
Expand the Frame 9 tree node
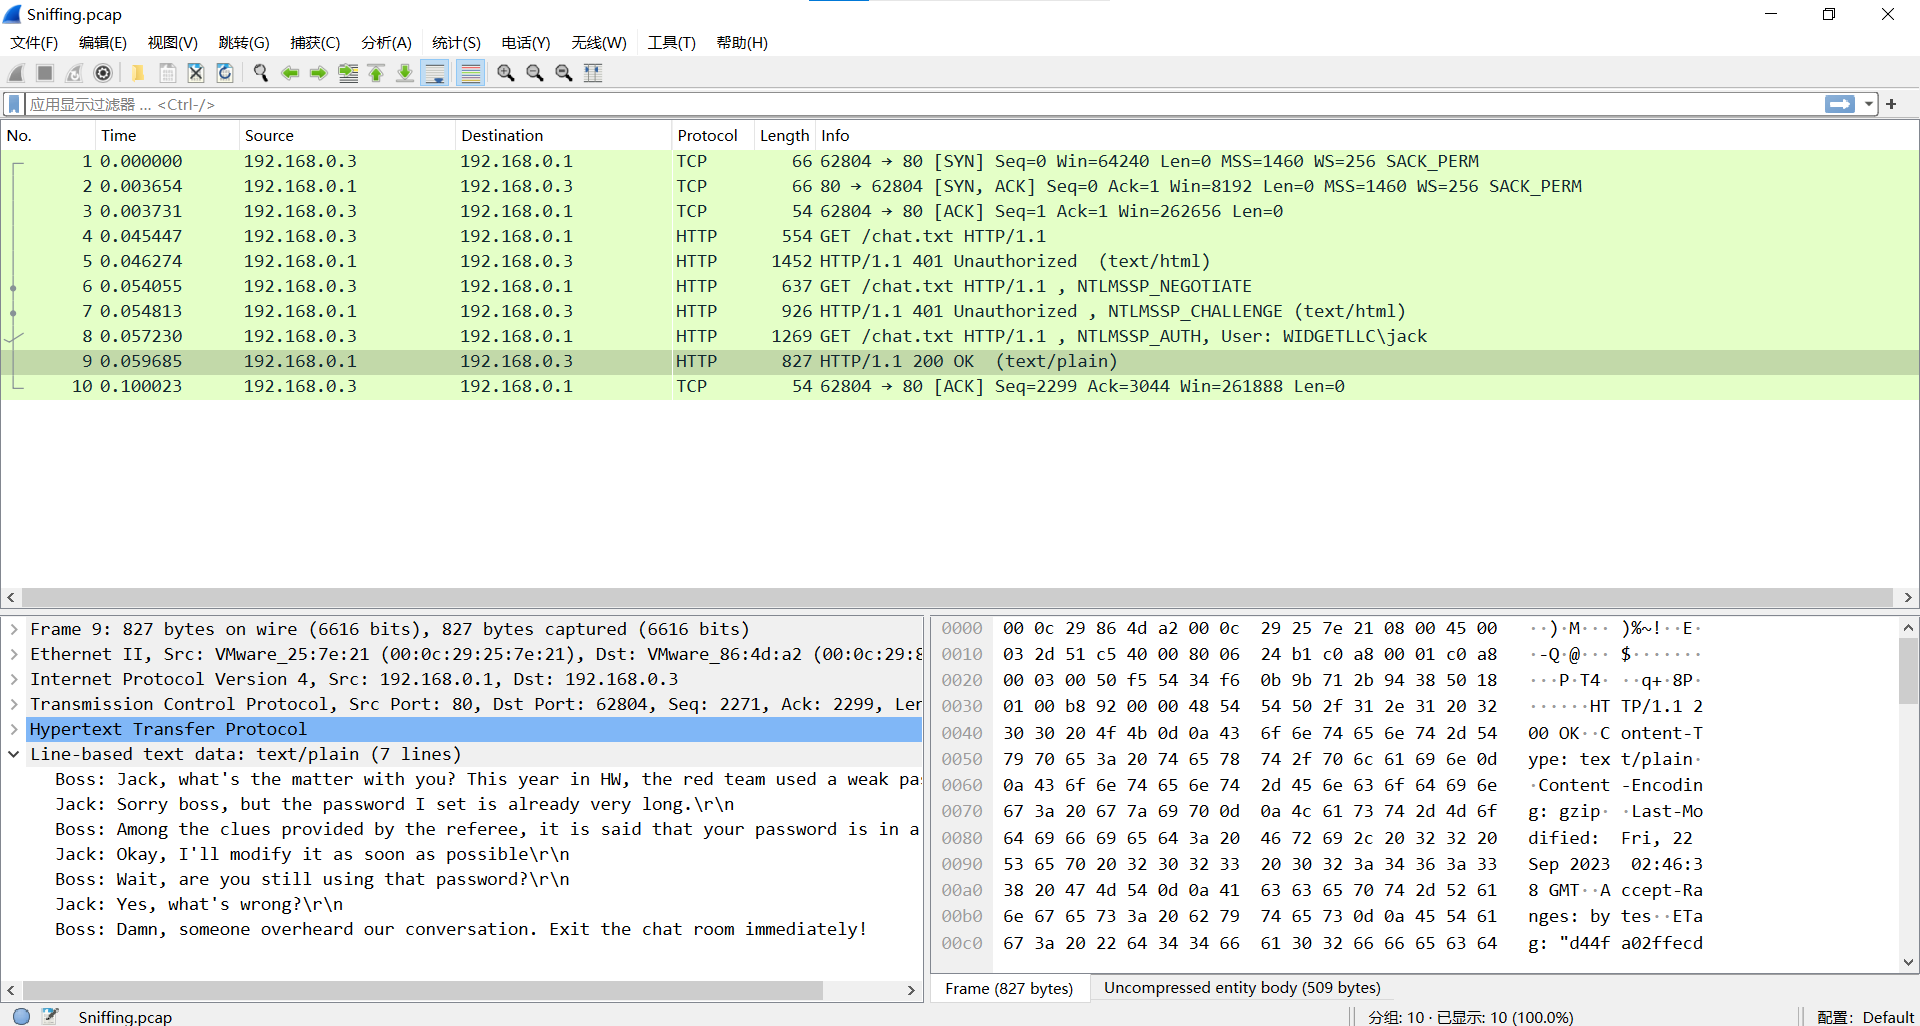(14, 630)
